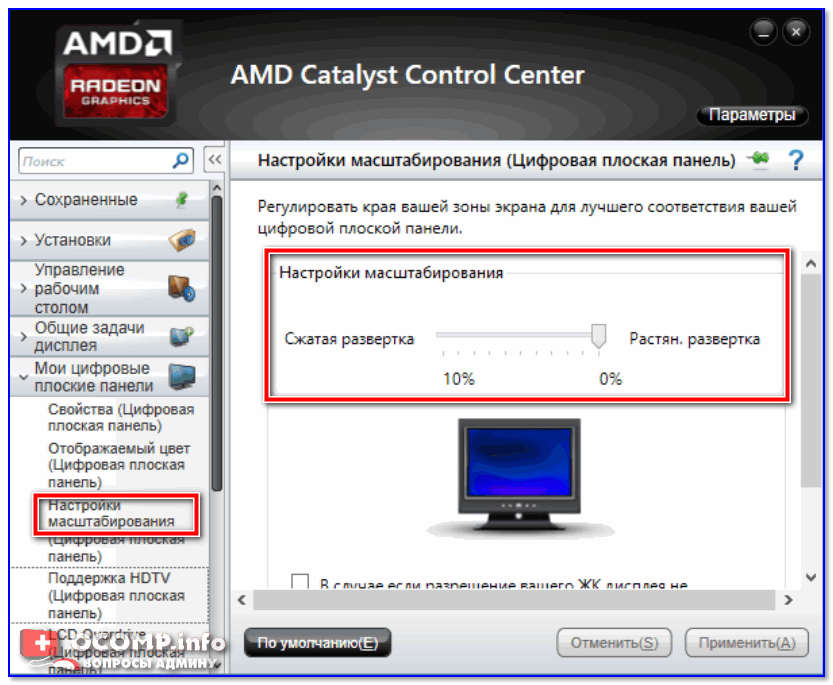Click the Установки box icon
The height and width of the screenshot is (685, 833).
(x=182, y=240)
